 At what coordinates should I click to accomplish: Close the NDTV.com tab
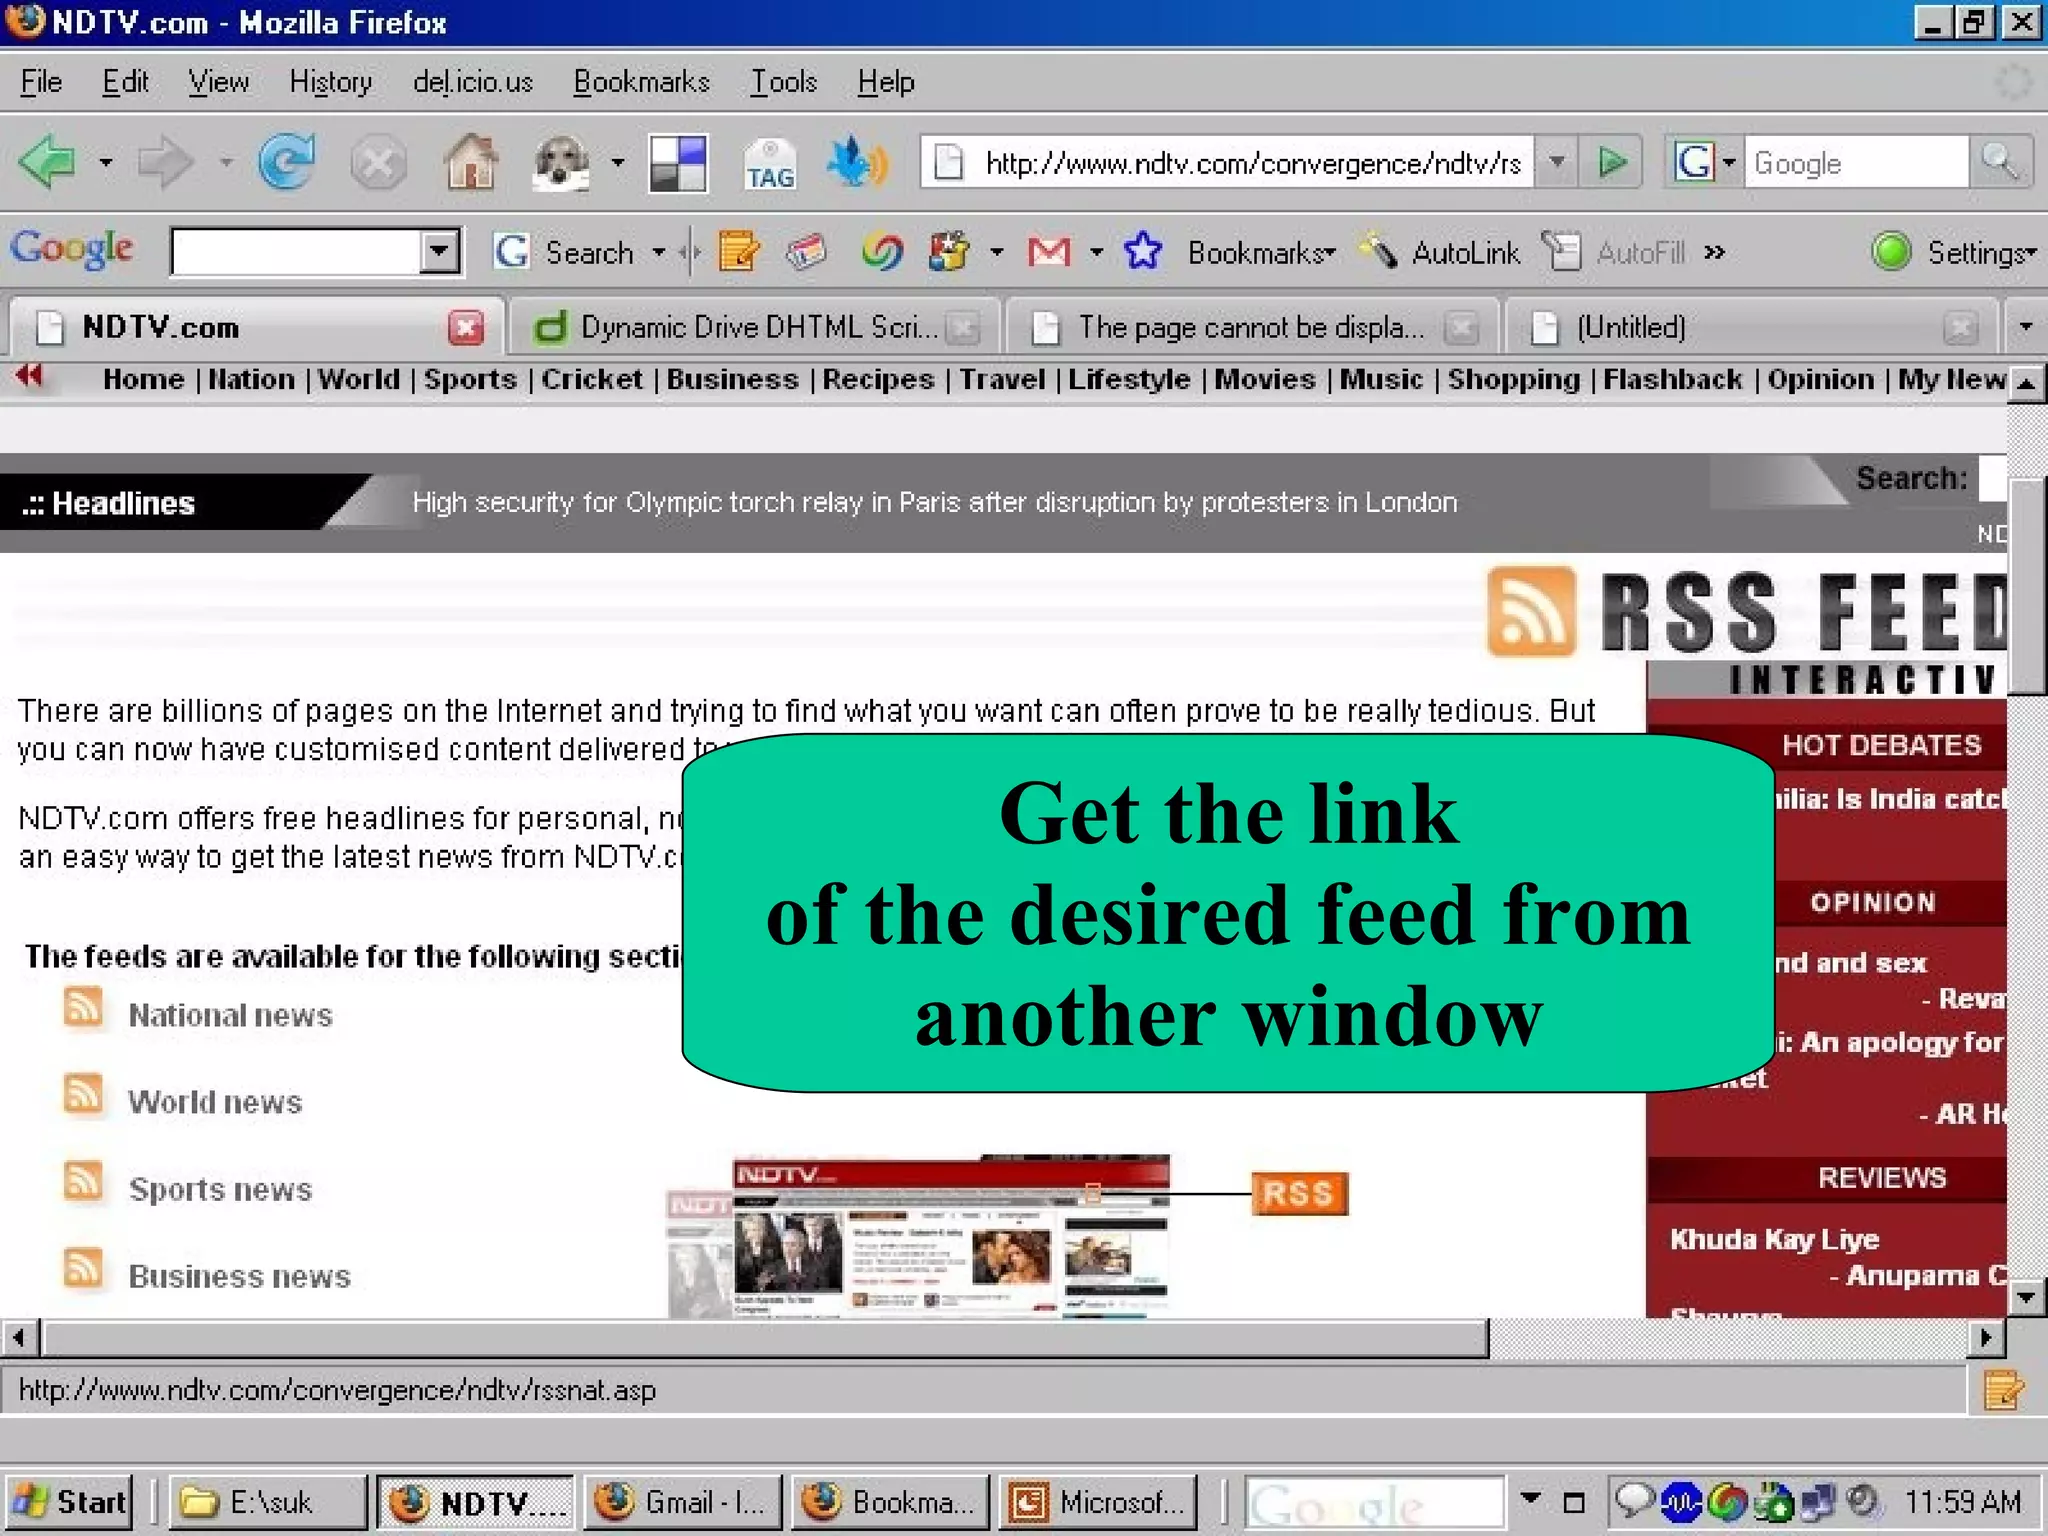(465, 327)
